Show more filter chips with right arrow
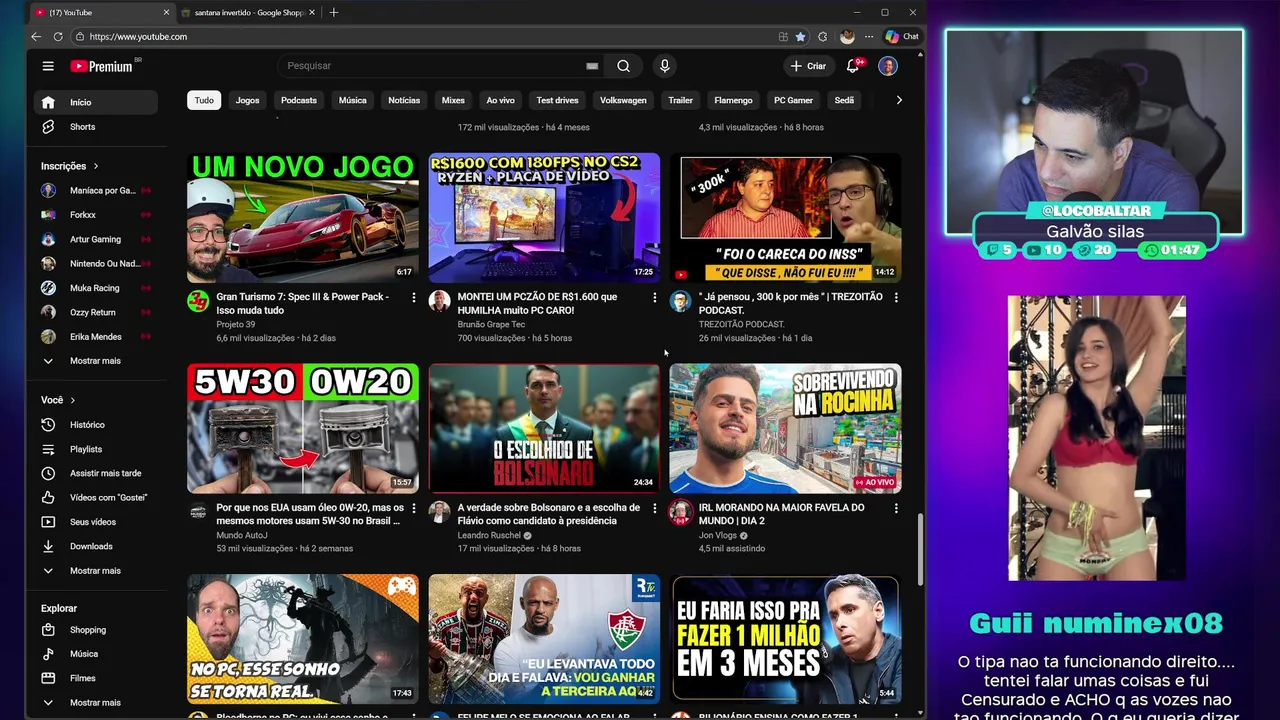 pyautogui.click(x=898, y=100)
